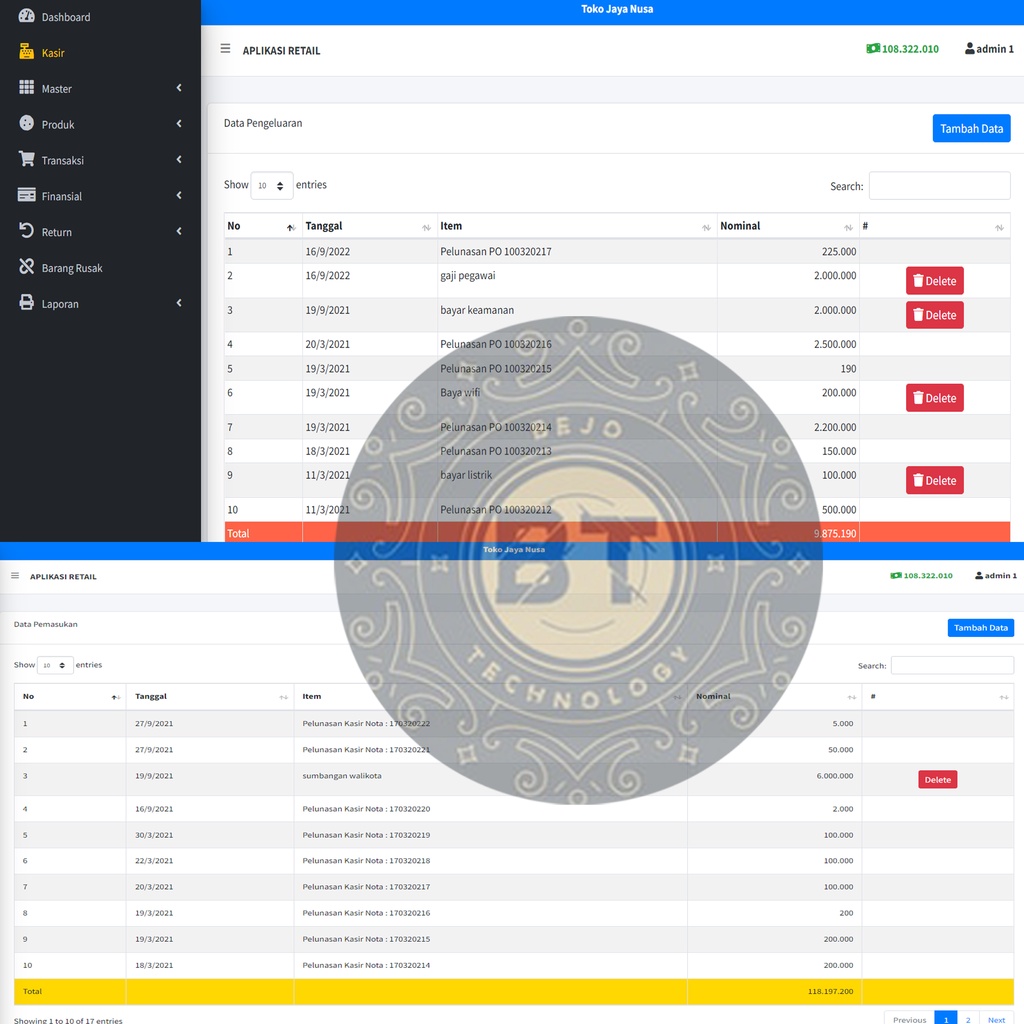Delete the sumbangan walikota income row
Screen dimensions: 1024x1024
pyautogui.click(x=937, y=780)
